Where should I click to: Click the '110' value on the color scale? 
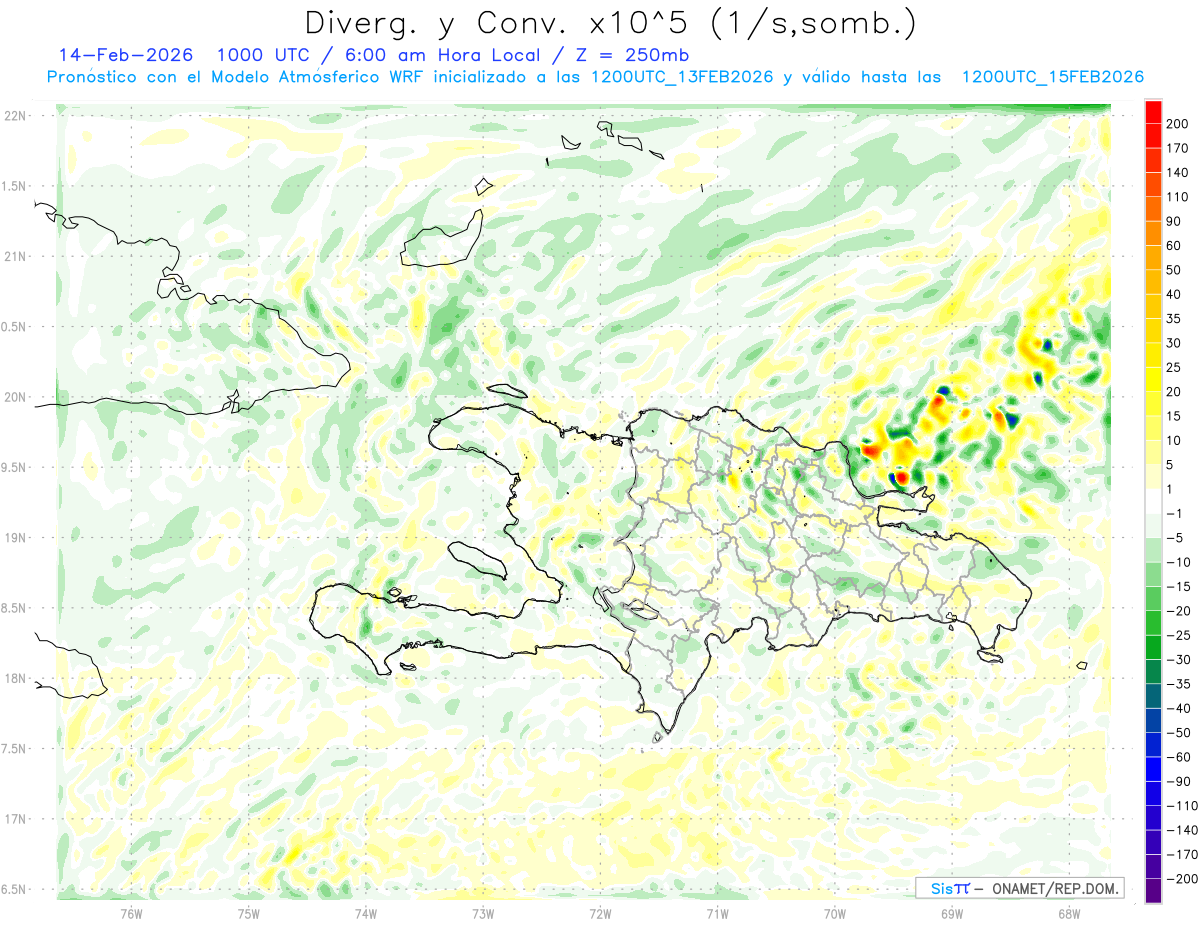[1179, 197]
